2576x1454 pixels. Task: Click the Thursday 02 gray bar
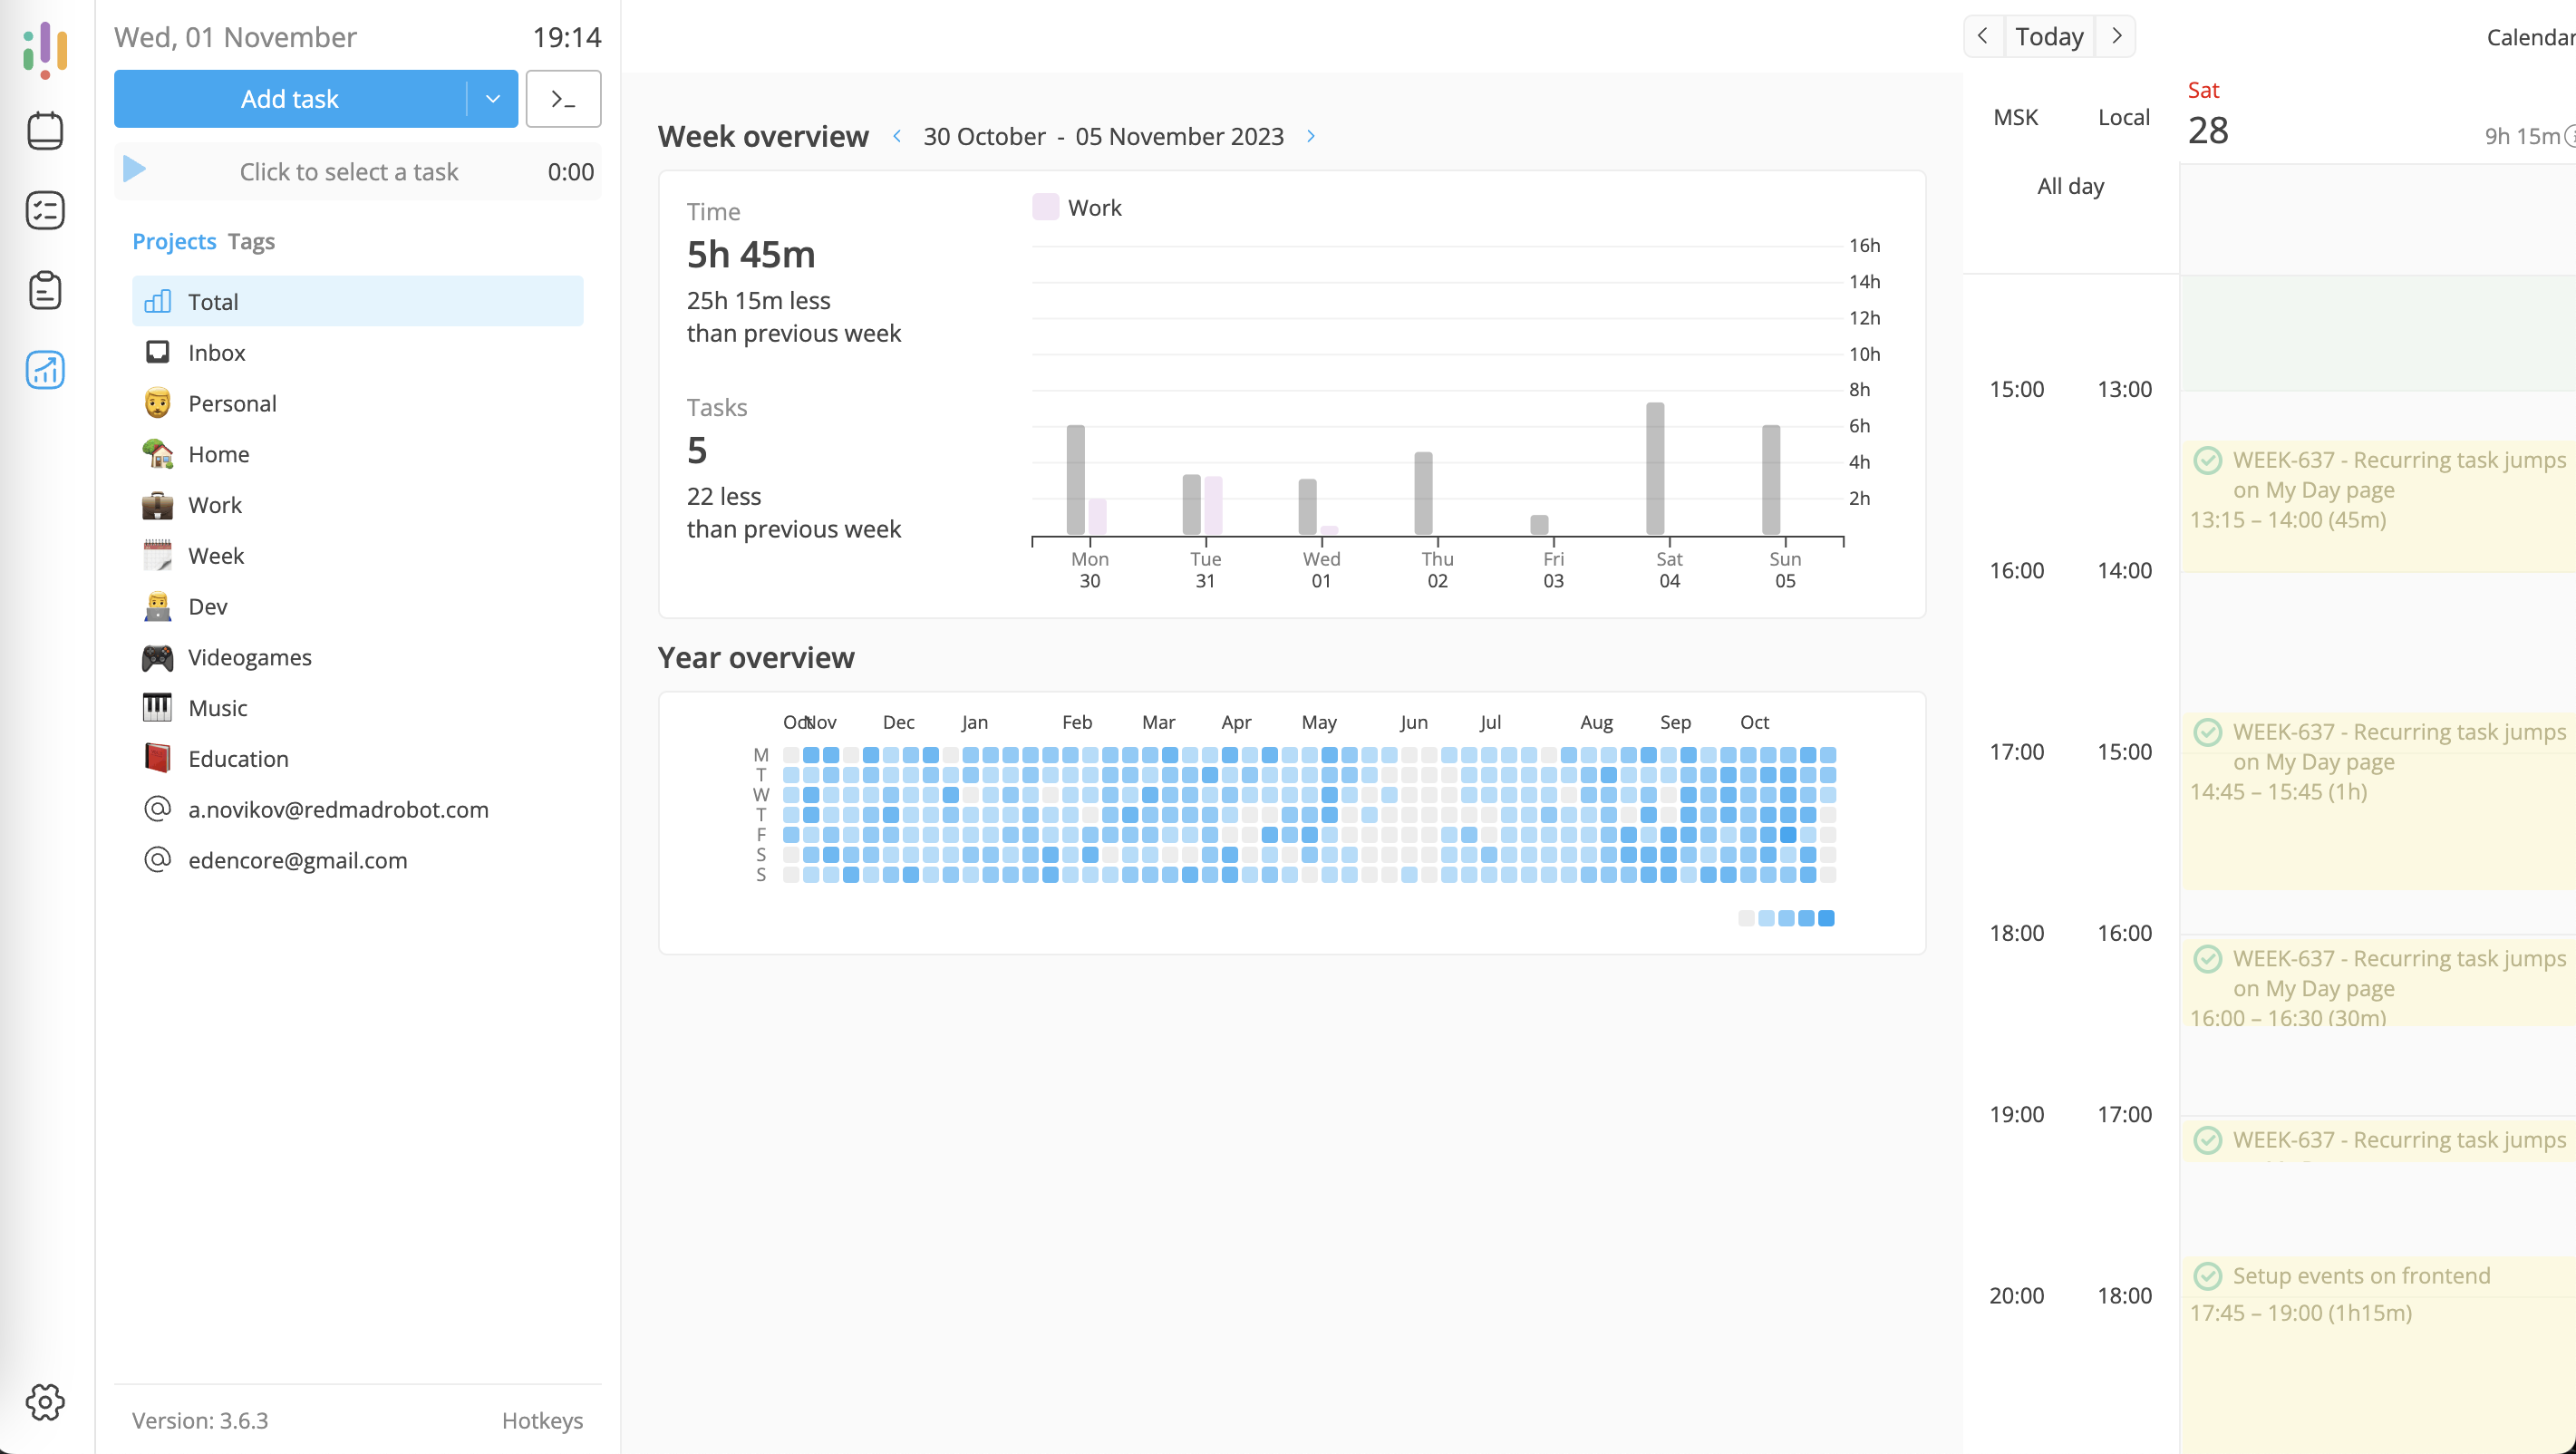[x=1423, y=493]
